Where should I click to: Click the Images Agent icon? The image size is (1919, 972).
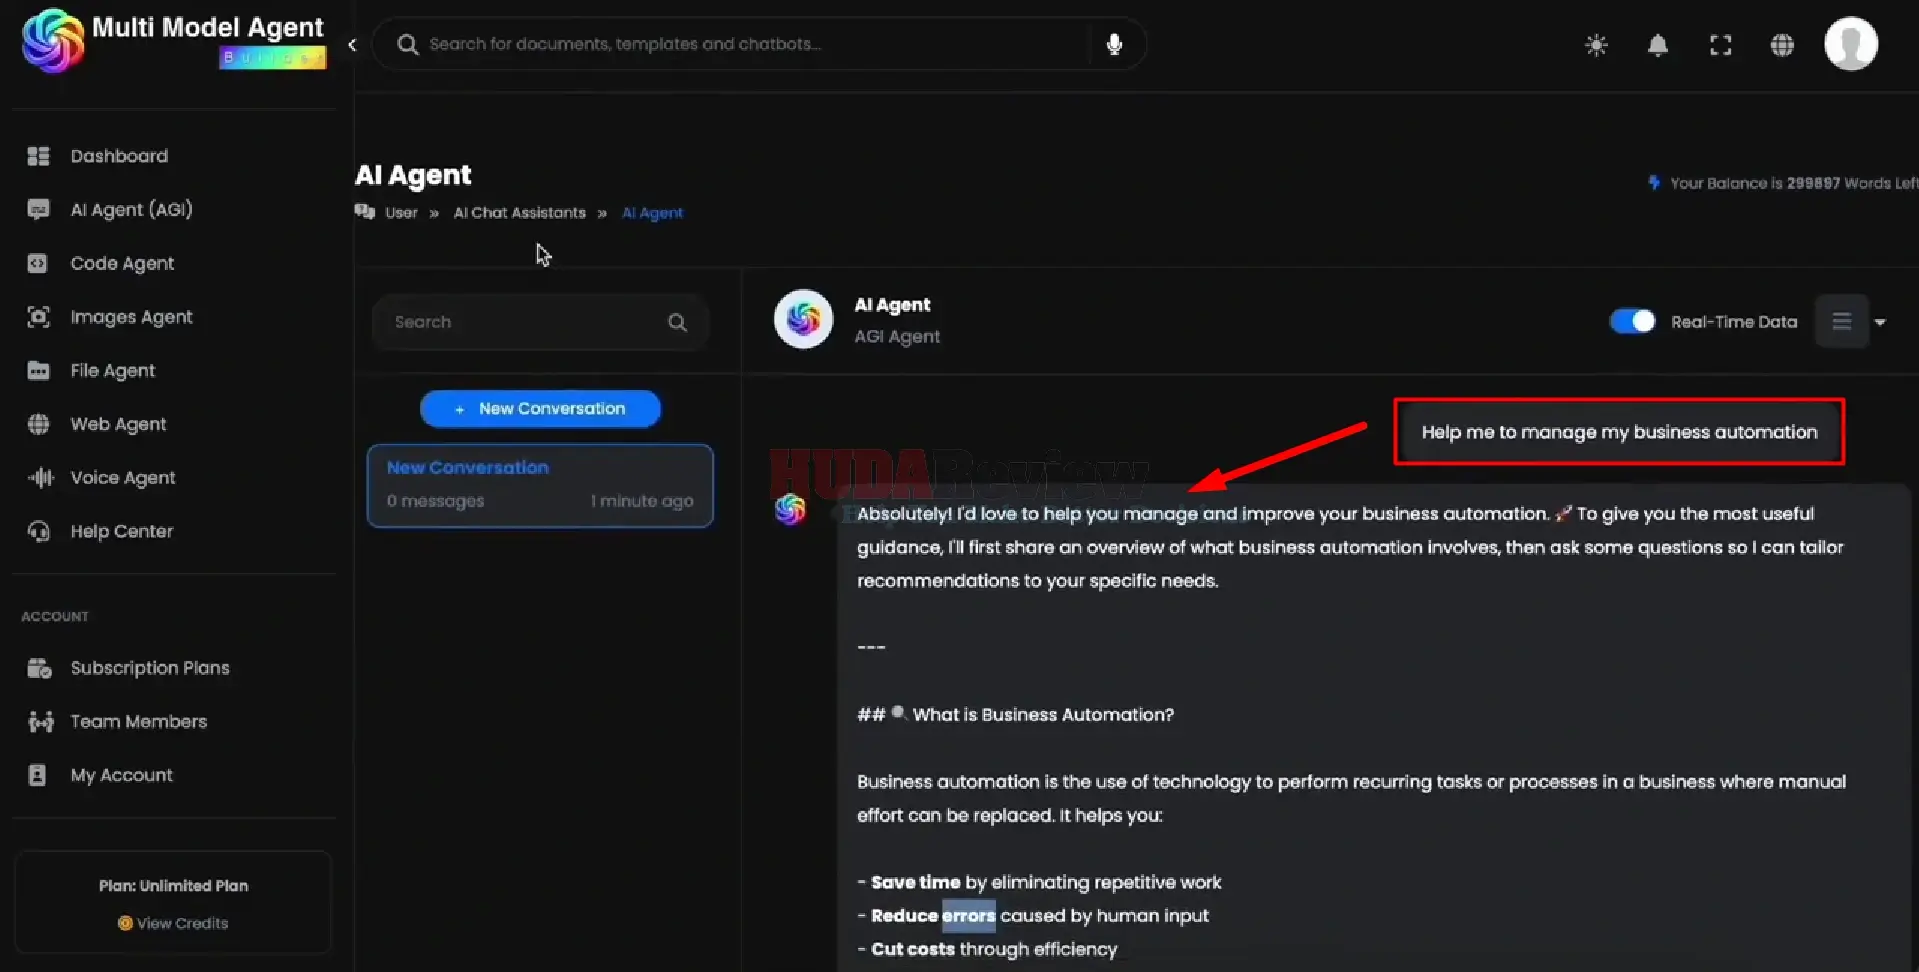(38, 317)
